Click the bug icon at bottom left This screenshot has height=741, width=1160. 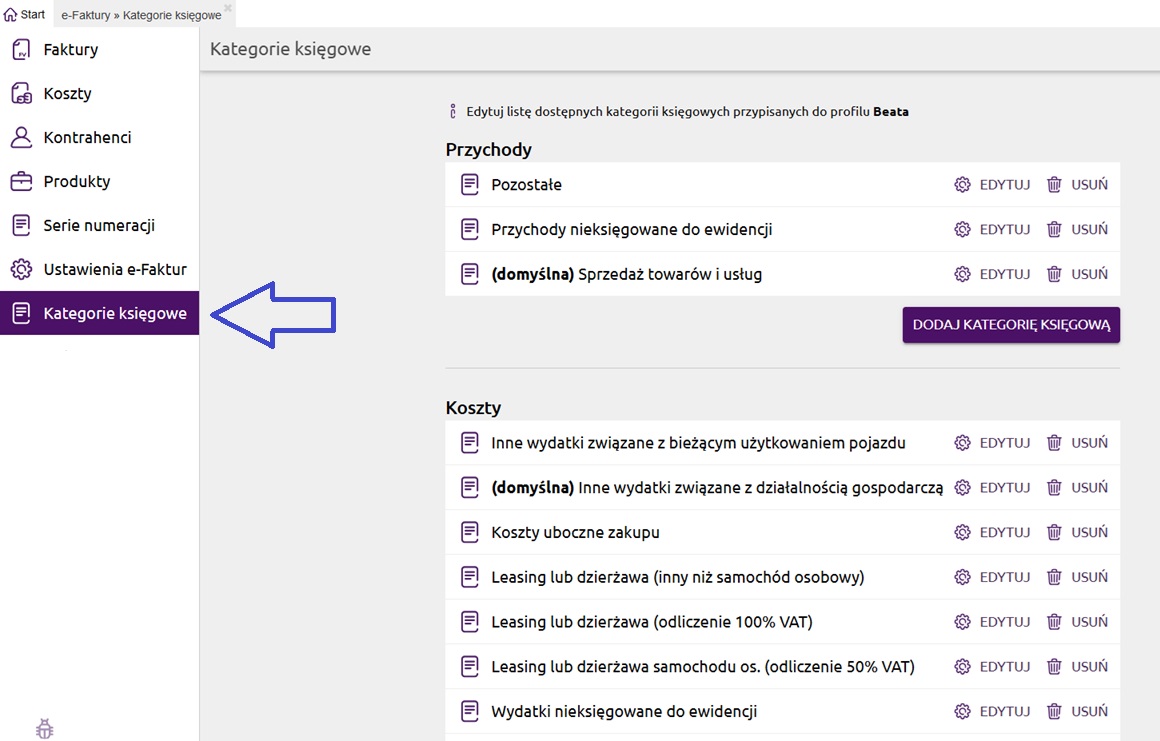(x=44, y=729)
